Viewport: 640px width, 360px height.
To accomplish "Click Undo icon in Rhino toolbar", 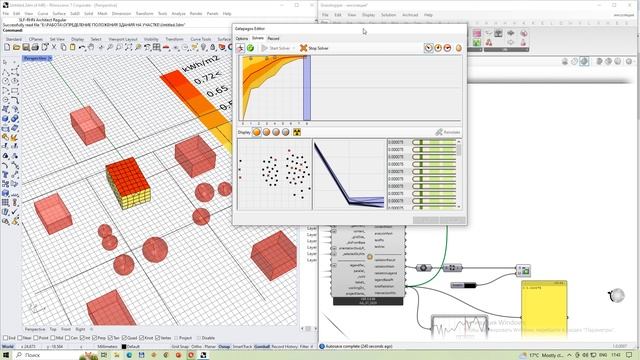I will [82, 47].
